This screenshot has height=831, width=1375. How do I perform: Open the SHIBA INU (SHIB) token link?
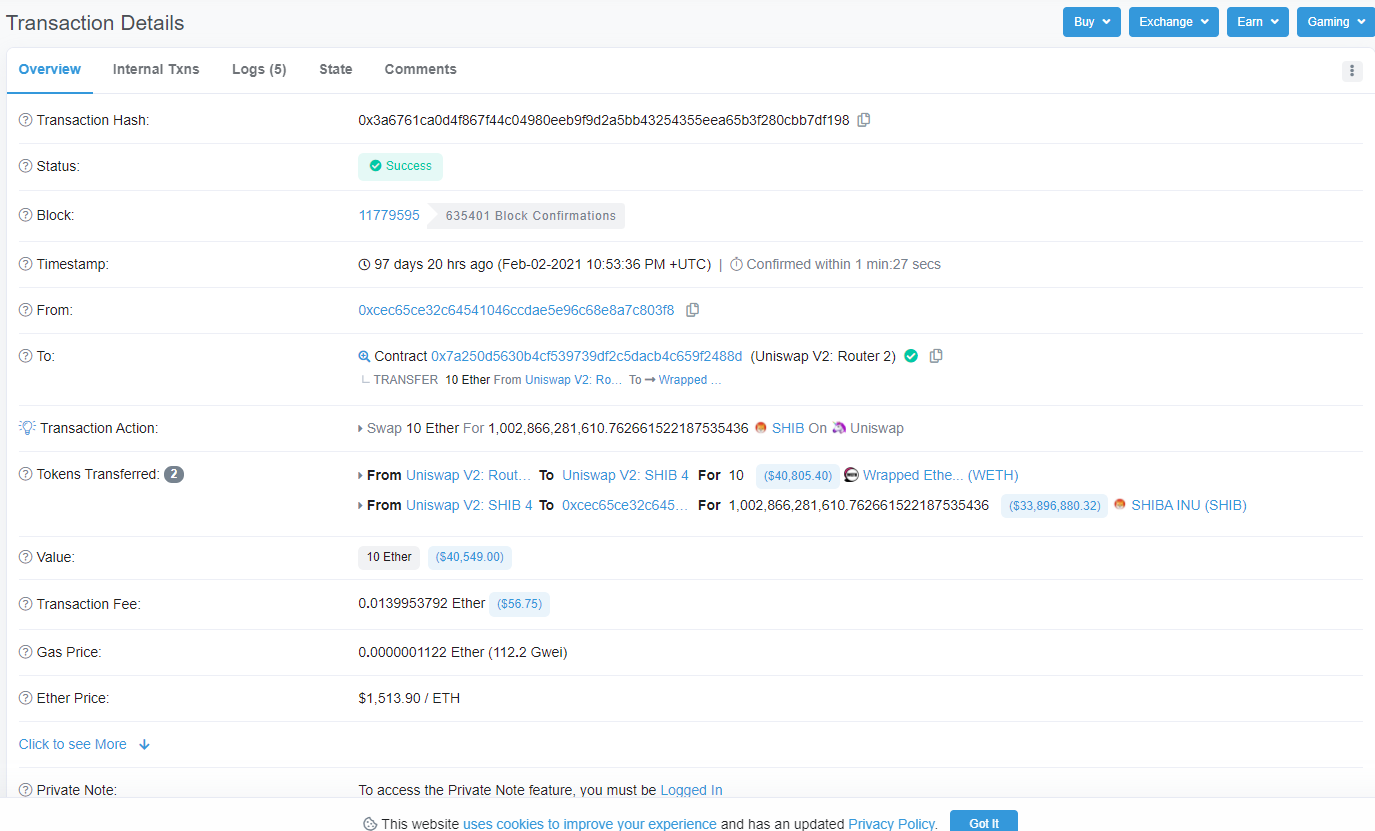1189,505
